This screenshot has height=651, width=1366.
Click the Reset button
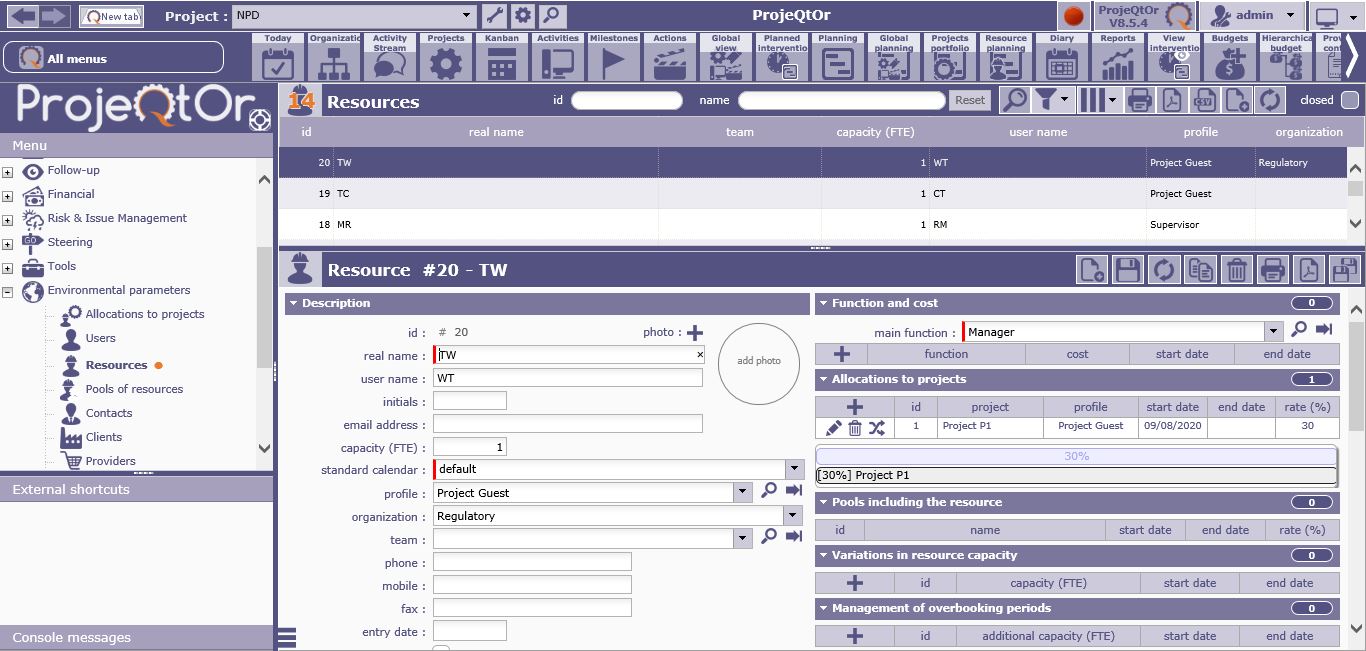point(970,100)
